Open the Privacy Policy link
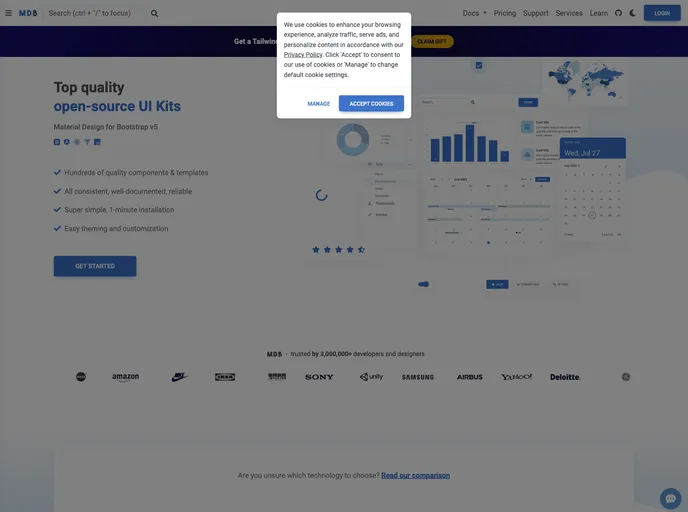688x512 pixels. pos(302,55)
